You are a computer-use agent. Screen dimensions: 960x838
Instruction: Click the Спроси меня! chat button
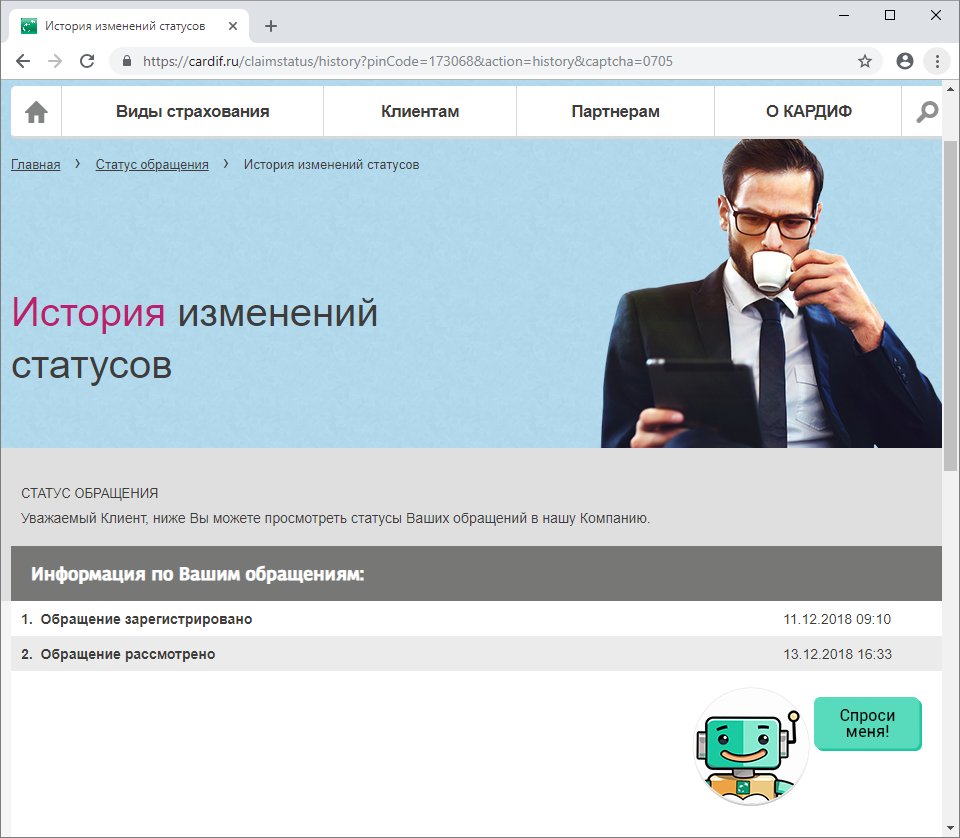pos(868,724)
